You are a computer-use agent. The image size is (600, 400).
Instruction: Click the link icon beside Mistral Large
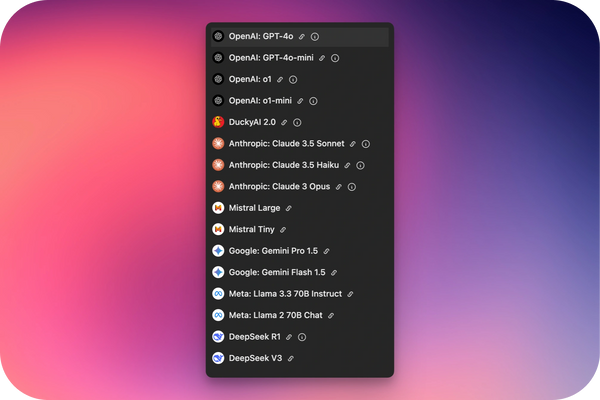(289, 208)
